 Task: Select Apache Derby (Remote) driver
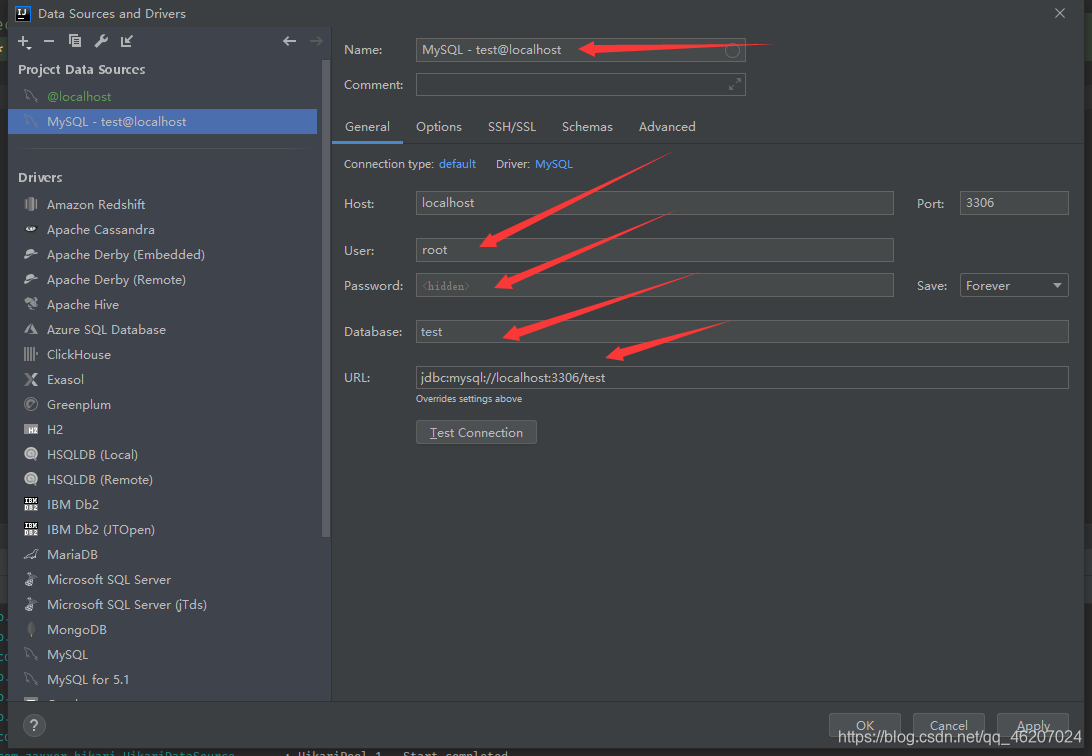pyautogui.click(x=116, y=280)
